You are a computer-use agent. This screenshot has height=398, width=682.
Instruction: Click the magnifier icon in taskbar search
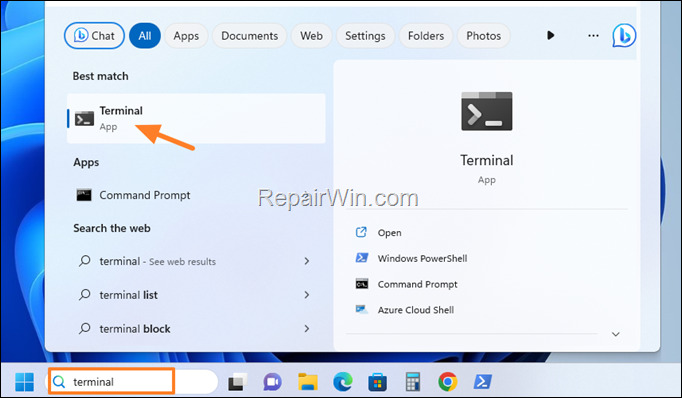[59, 382]
